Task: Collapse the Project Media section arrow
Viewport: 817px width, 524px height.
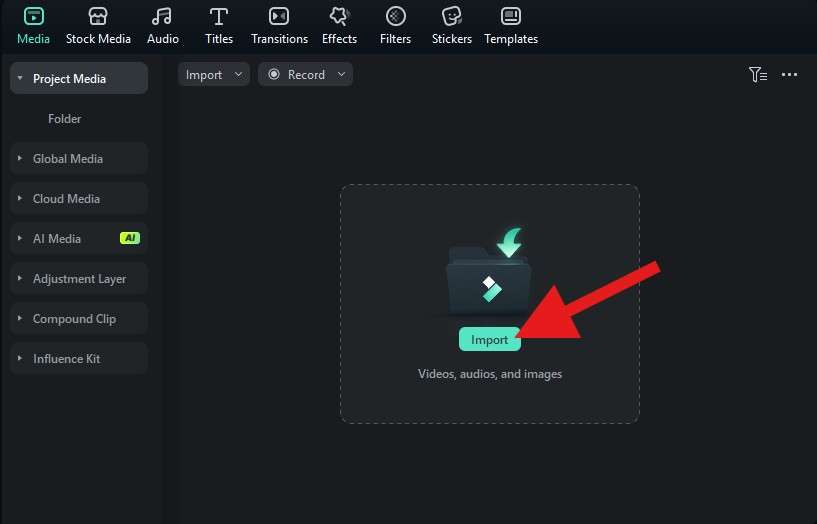Action: (x=20, y=78)
